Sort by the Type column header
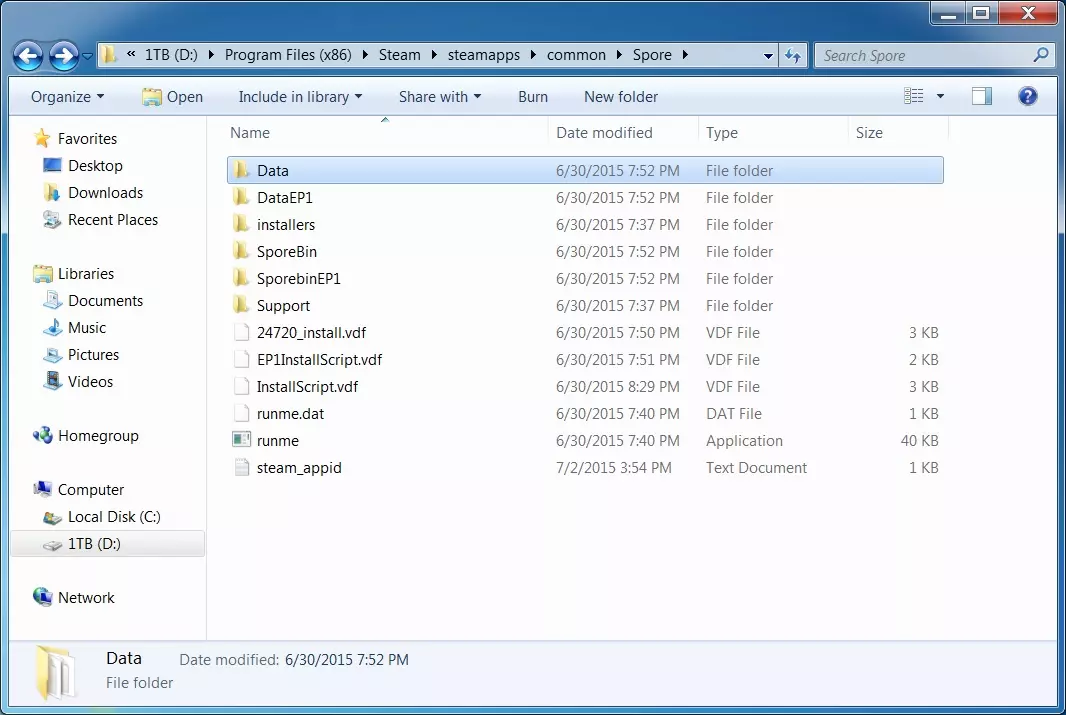1066x715 pixels. click(772, 133)
